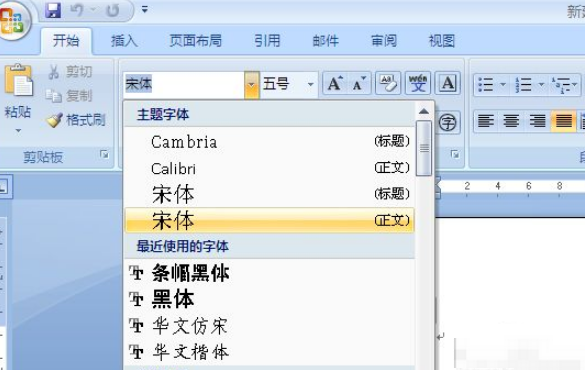Open the 视图 ribbon tab
This screenshot has height=370, width=585.
[442, 41]
